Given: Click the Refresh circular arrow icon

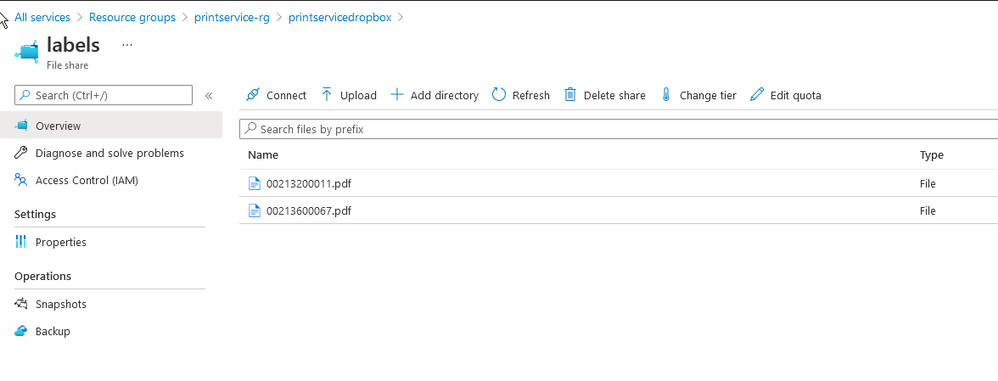Looking at the screenshot, I should [499, 95].
